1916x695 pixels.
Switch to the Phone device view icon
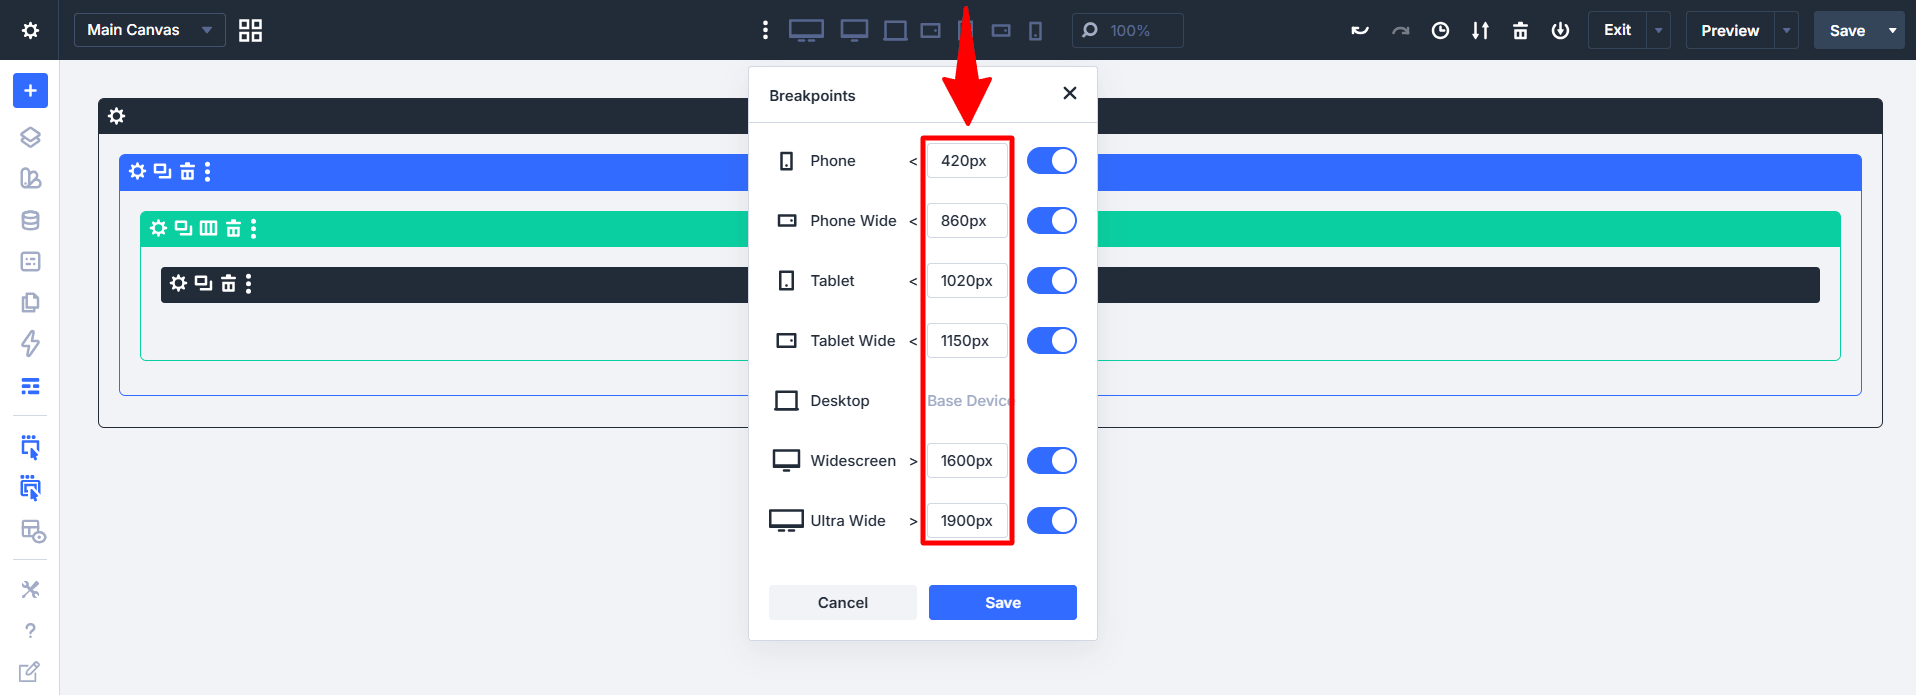click(1035, 31)
